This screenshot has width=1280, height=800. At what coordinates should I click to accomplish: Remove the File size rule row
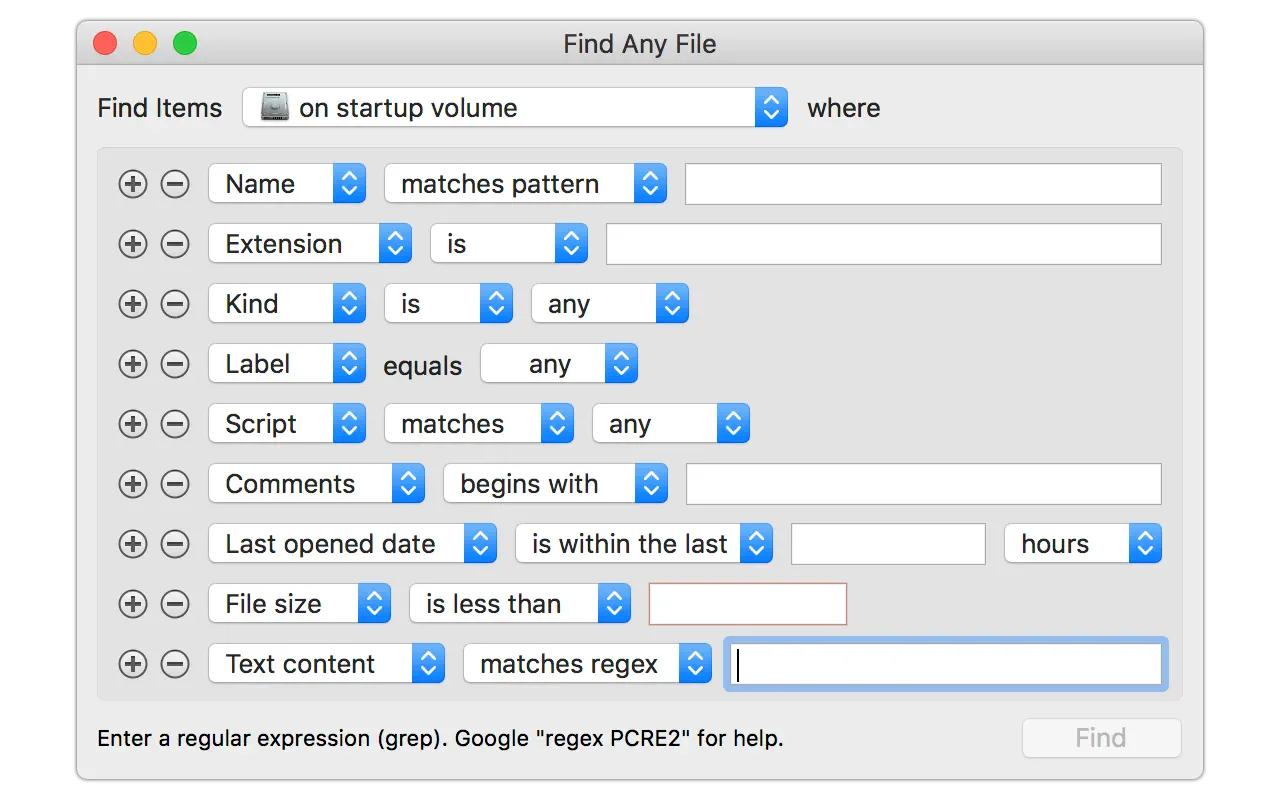(175, 604)
